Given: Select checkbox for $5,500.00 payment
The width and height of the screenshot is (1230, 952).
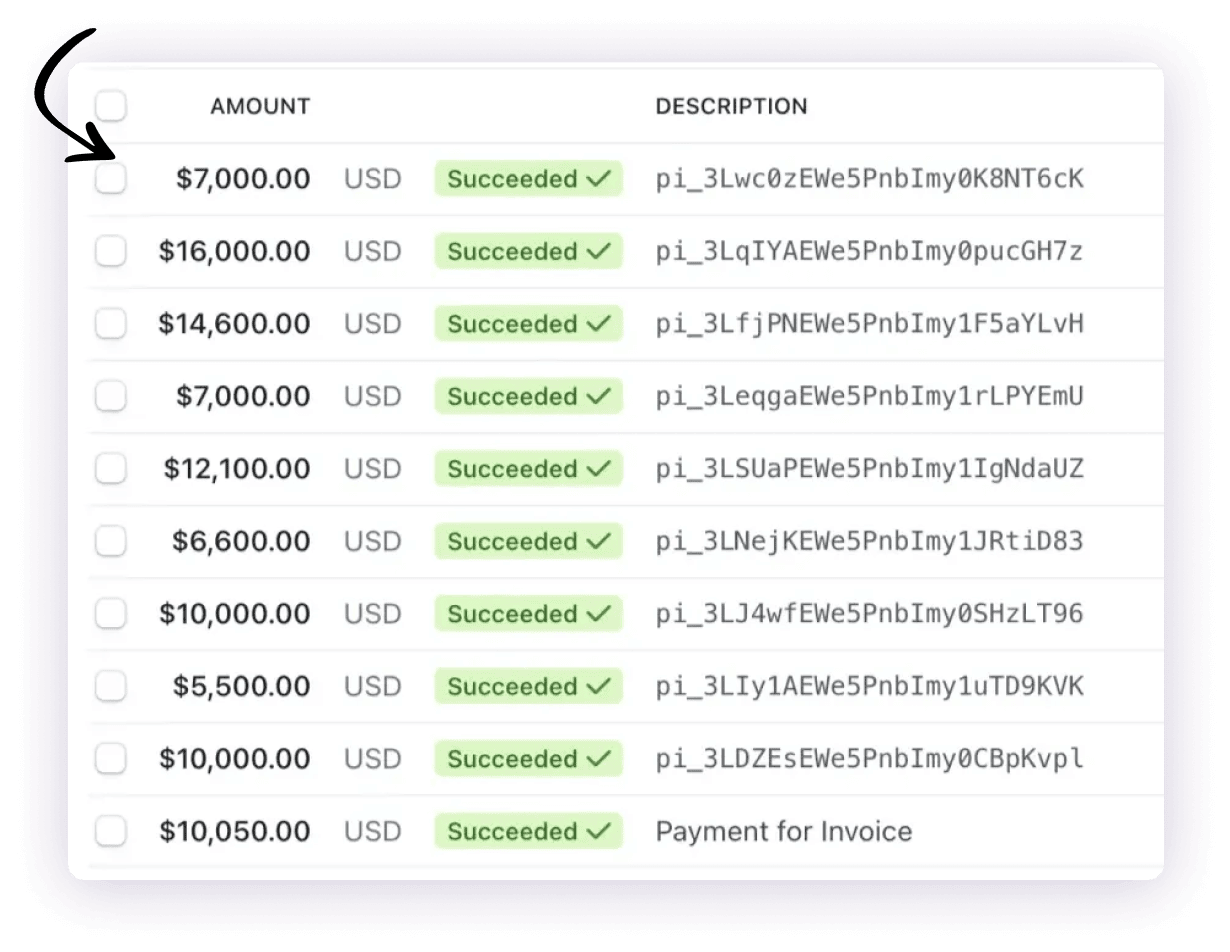Looking at the screenshot, I should (111, 687).
